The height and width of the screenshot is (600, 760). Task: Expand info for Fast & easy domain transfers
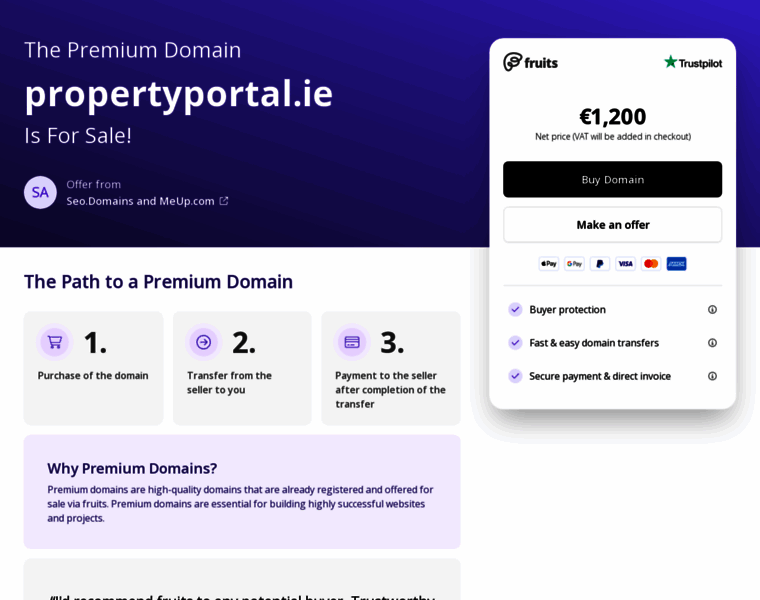pyautogui.click(x=712, y=343)
